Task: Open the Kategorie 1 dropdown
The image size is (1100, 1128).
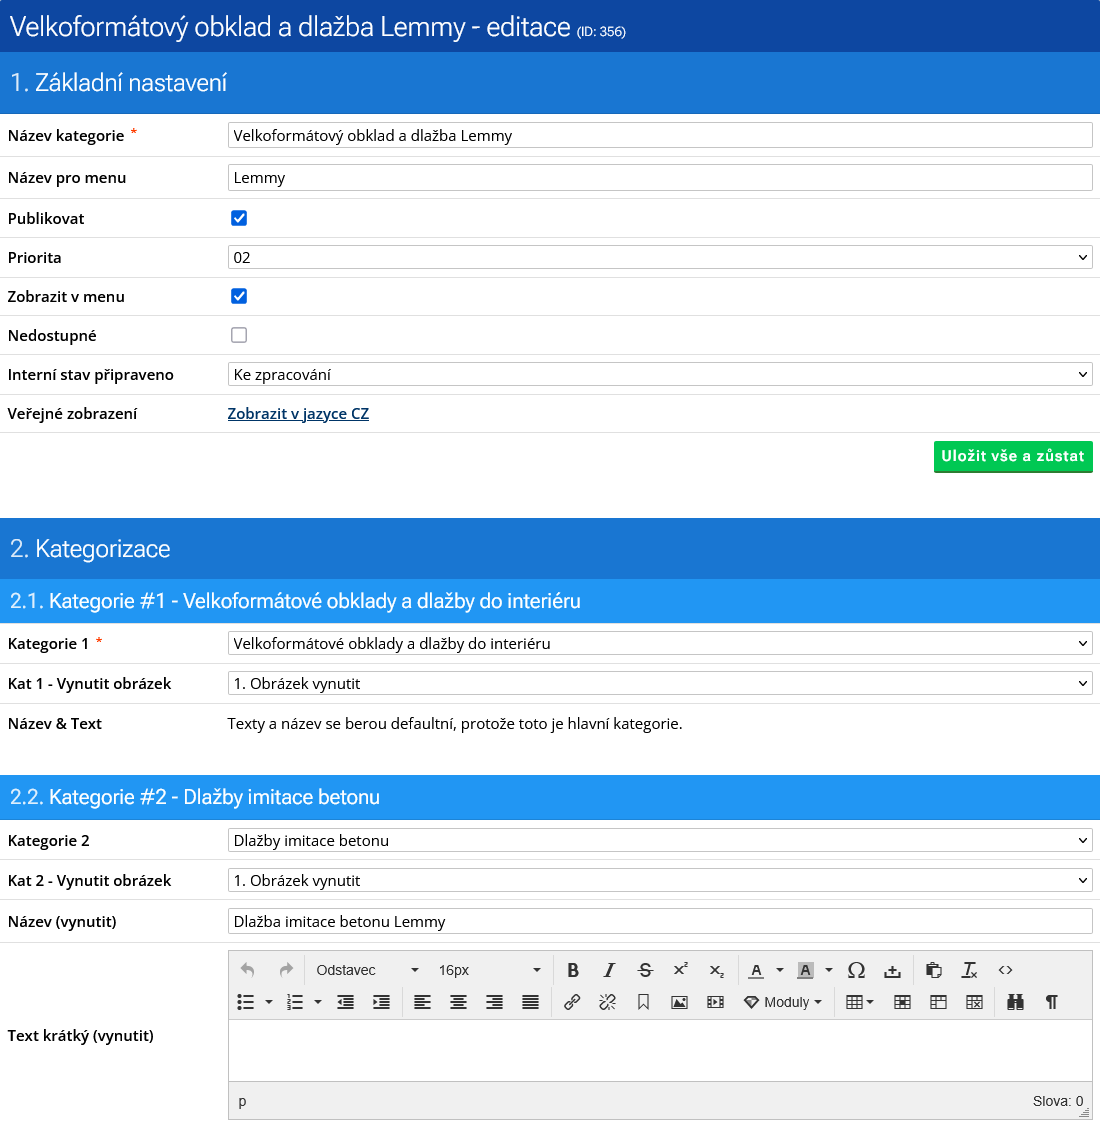Action: tap(660, 644)
